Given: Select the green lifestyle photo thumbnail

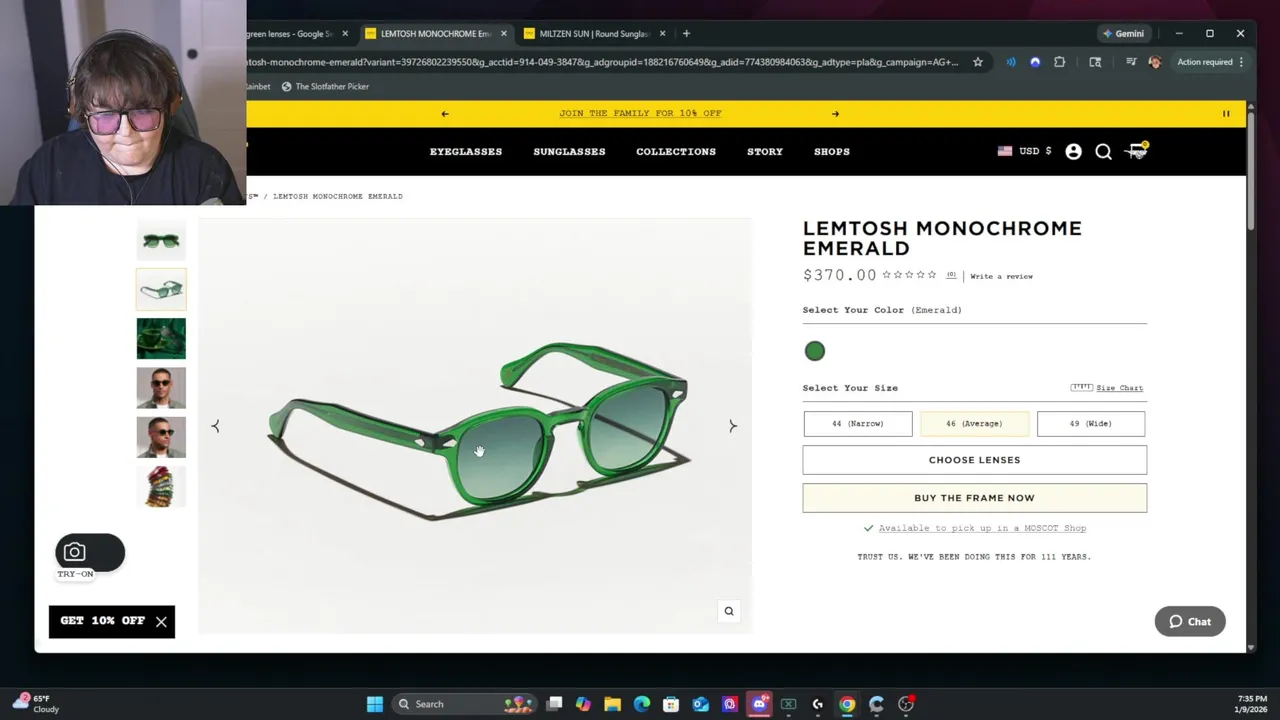Looking at the screenshot, I should click(161, 338).
